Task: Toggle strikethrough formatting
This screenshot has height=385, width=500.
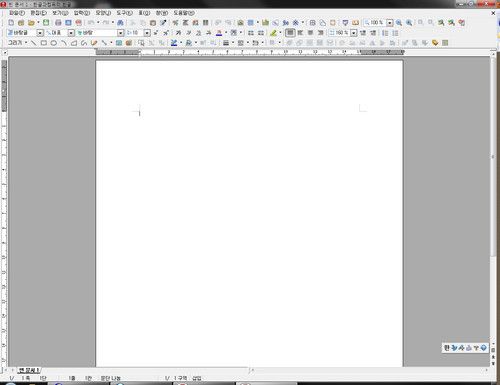Action: pyautogui.click(x=209, y=33)
